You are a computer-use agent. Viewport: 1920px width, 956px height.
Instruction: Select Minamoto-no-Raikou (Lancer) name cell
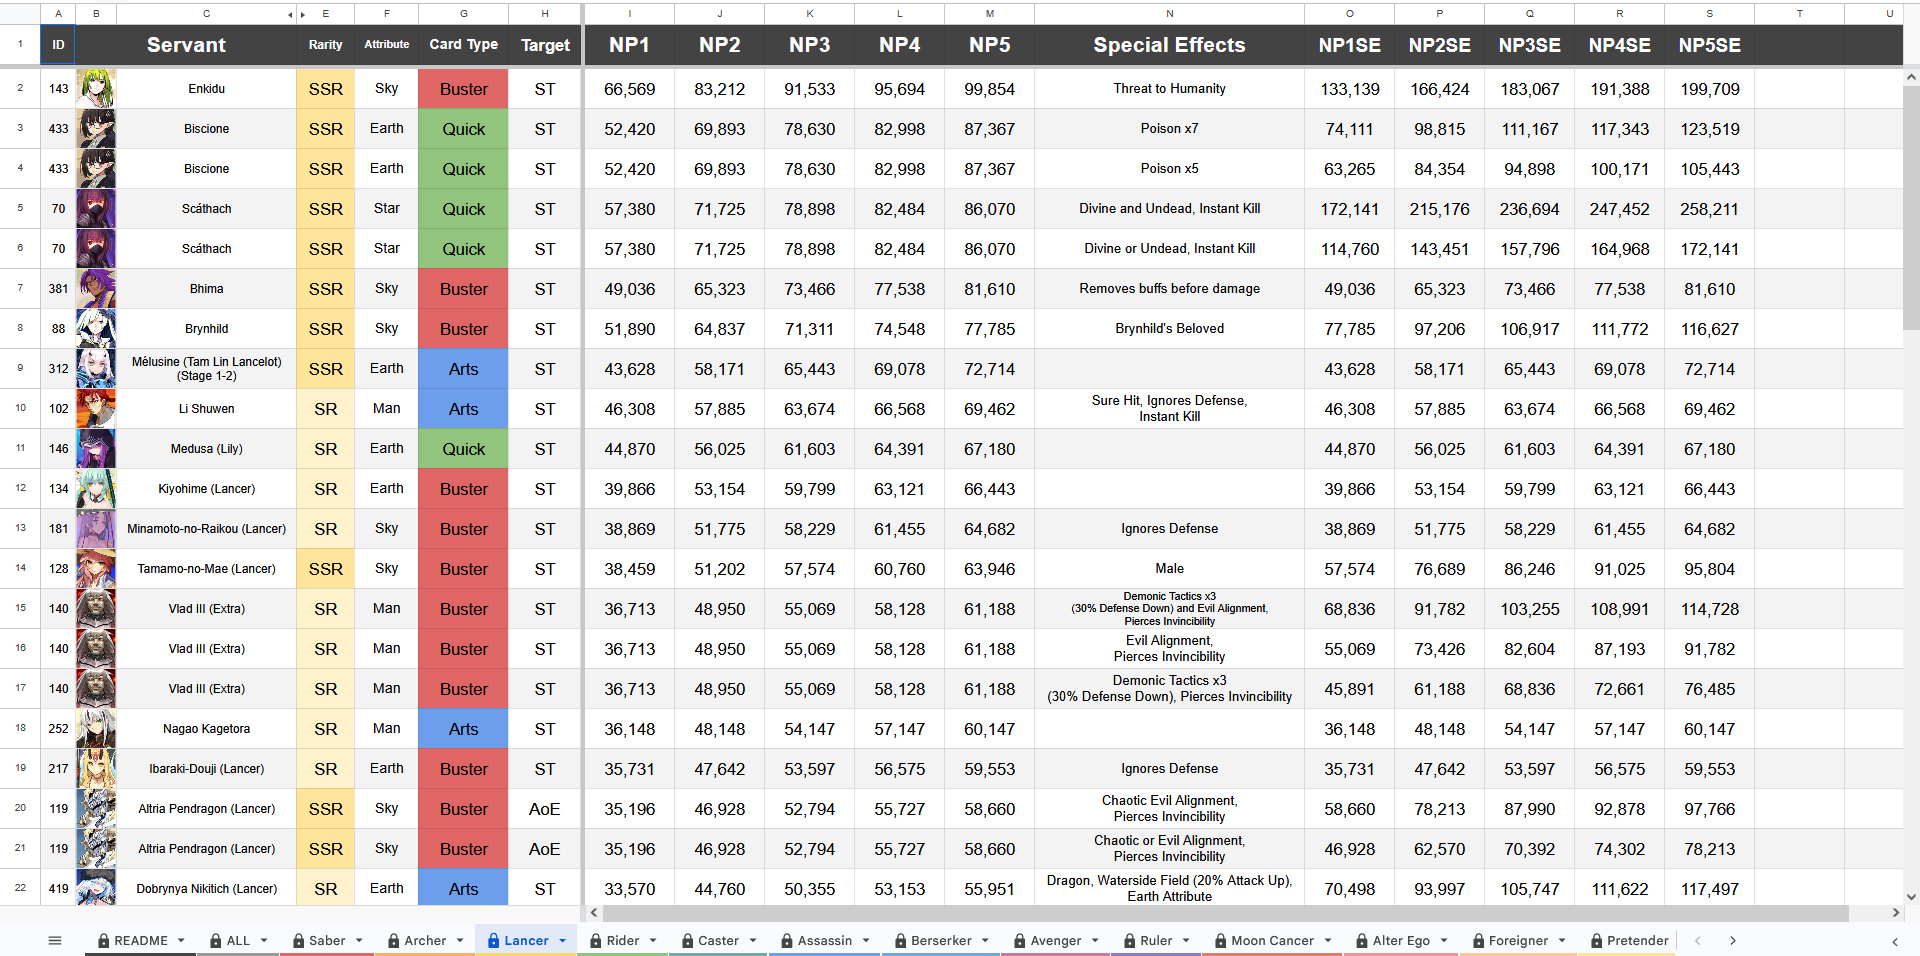pyautogui.click(x=207, y=529)
